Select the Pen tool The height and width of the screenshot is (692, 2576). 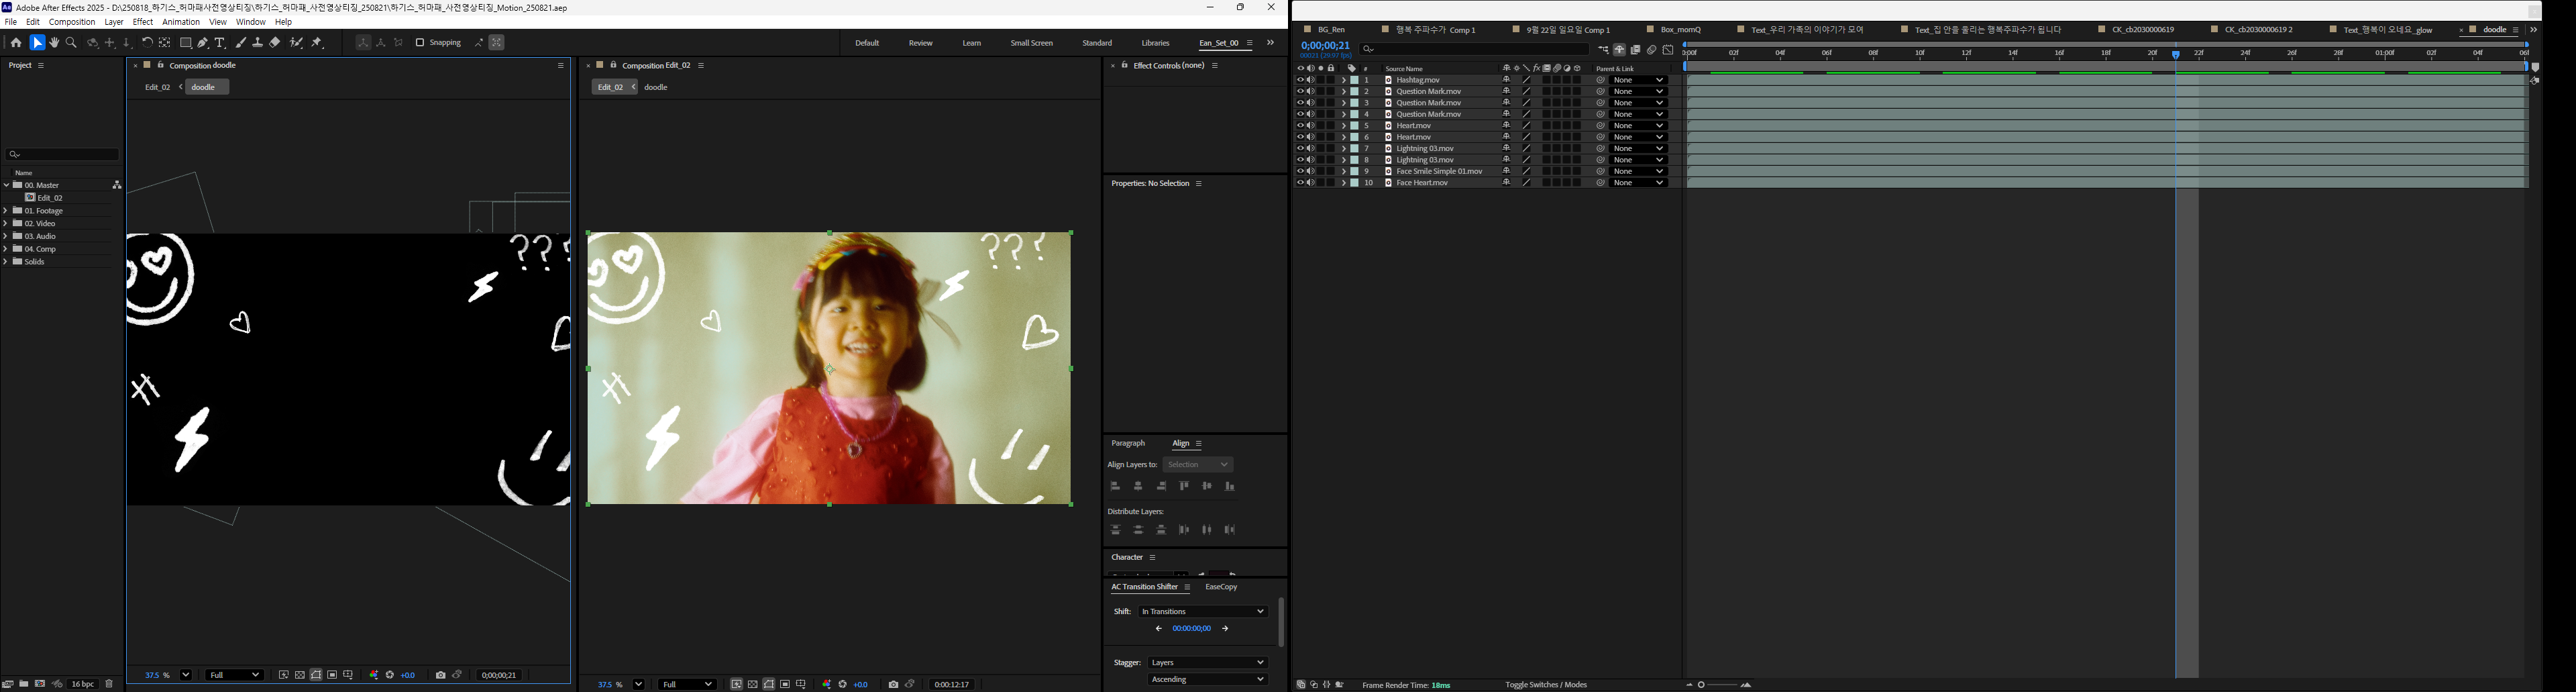point(202,42)
